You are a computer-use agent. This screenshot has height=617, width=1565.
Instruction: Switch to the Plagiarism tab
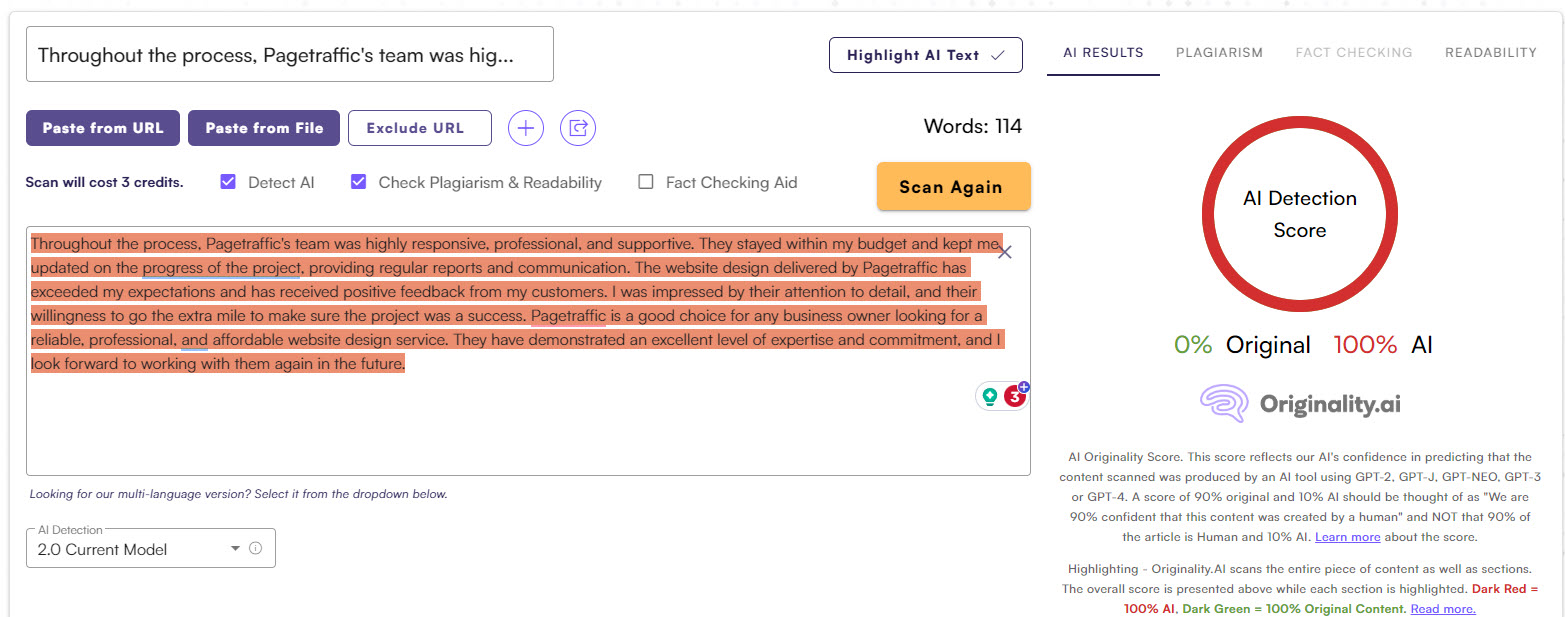(1219, 52)
